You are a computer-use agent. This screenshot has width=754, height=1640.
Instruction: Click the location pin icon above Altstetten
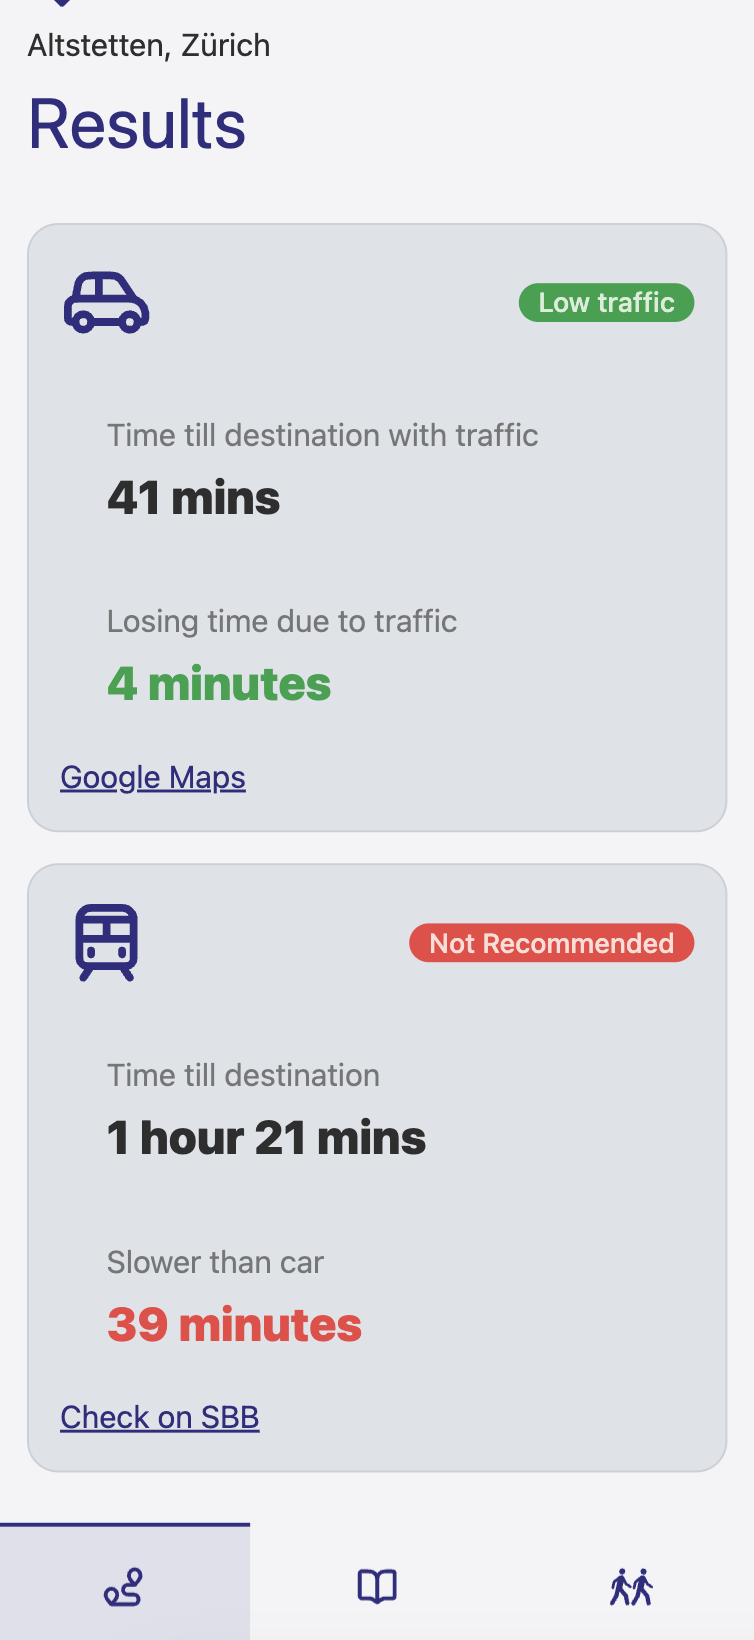pos(62,3)
